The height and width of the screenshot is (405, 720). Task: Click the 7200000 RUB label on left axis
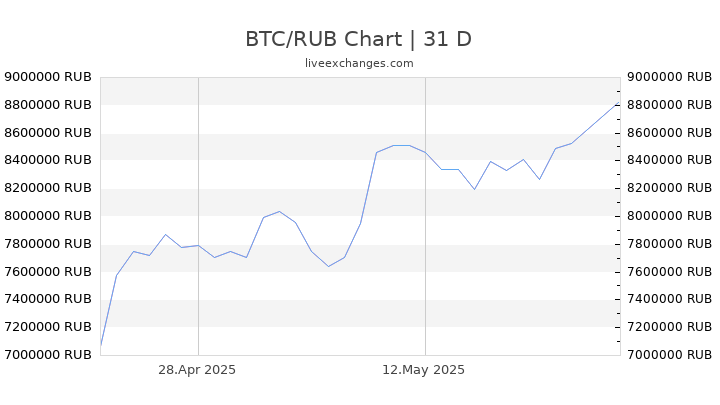coord(48,327)
